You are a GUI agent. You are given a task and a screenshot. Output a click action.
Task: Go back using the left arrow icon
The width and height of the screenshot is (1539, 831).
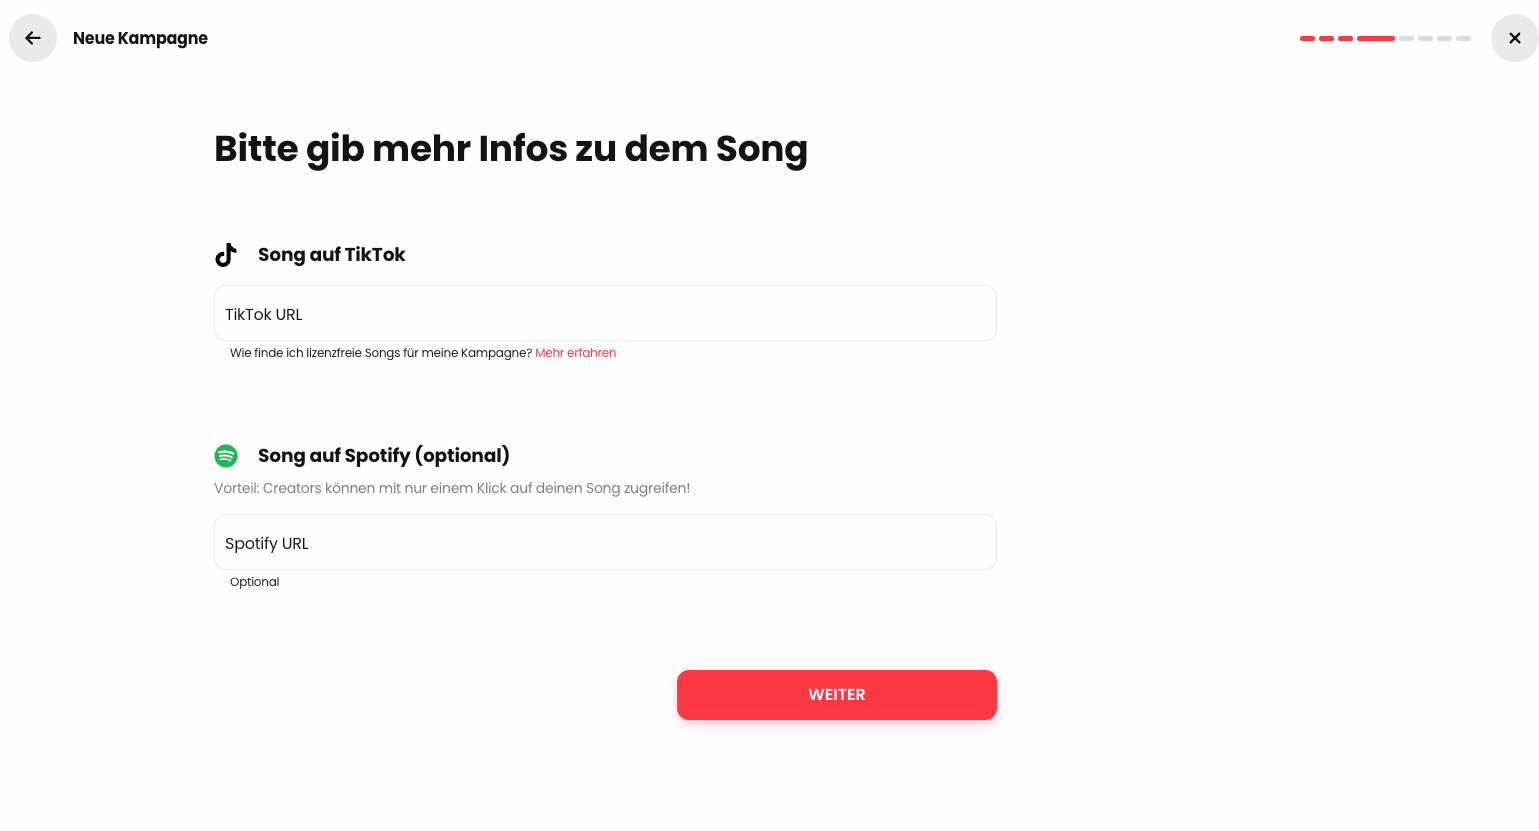[33, 38]
